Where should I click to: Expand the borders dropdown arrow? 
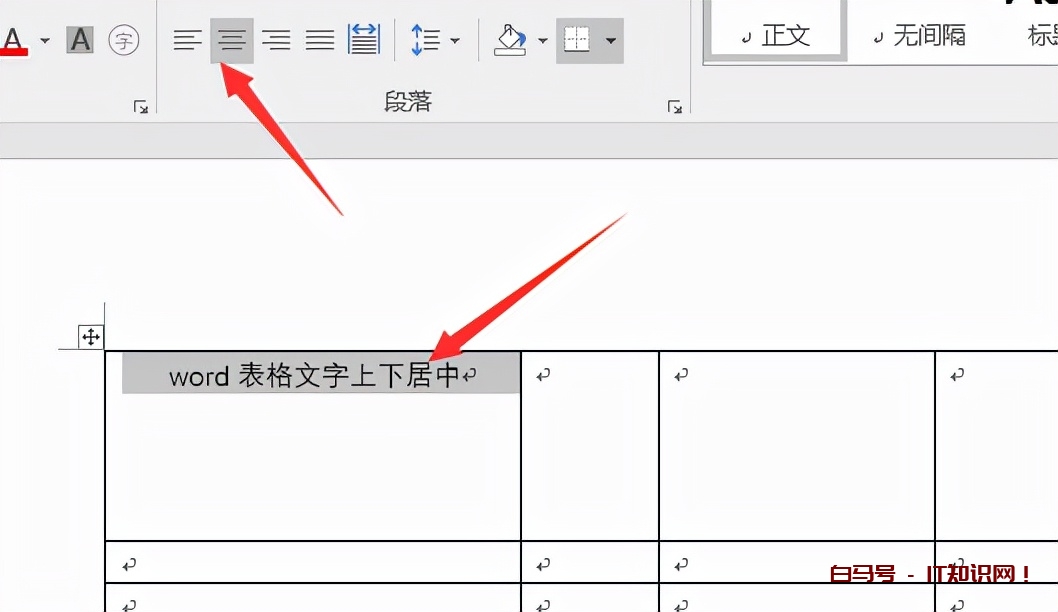[610, 41]
